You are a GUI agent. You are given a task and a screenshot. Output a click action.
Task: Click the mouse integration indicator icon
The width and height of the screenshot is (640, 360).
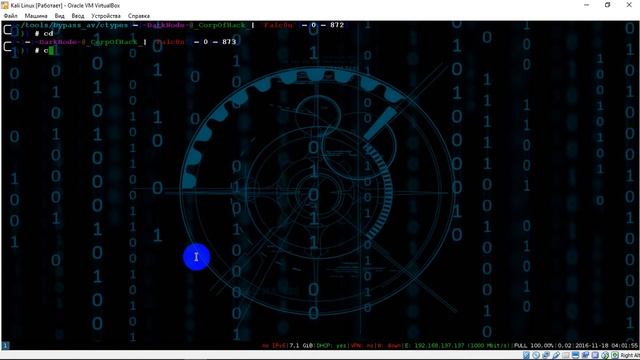tap(605, 355)
